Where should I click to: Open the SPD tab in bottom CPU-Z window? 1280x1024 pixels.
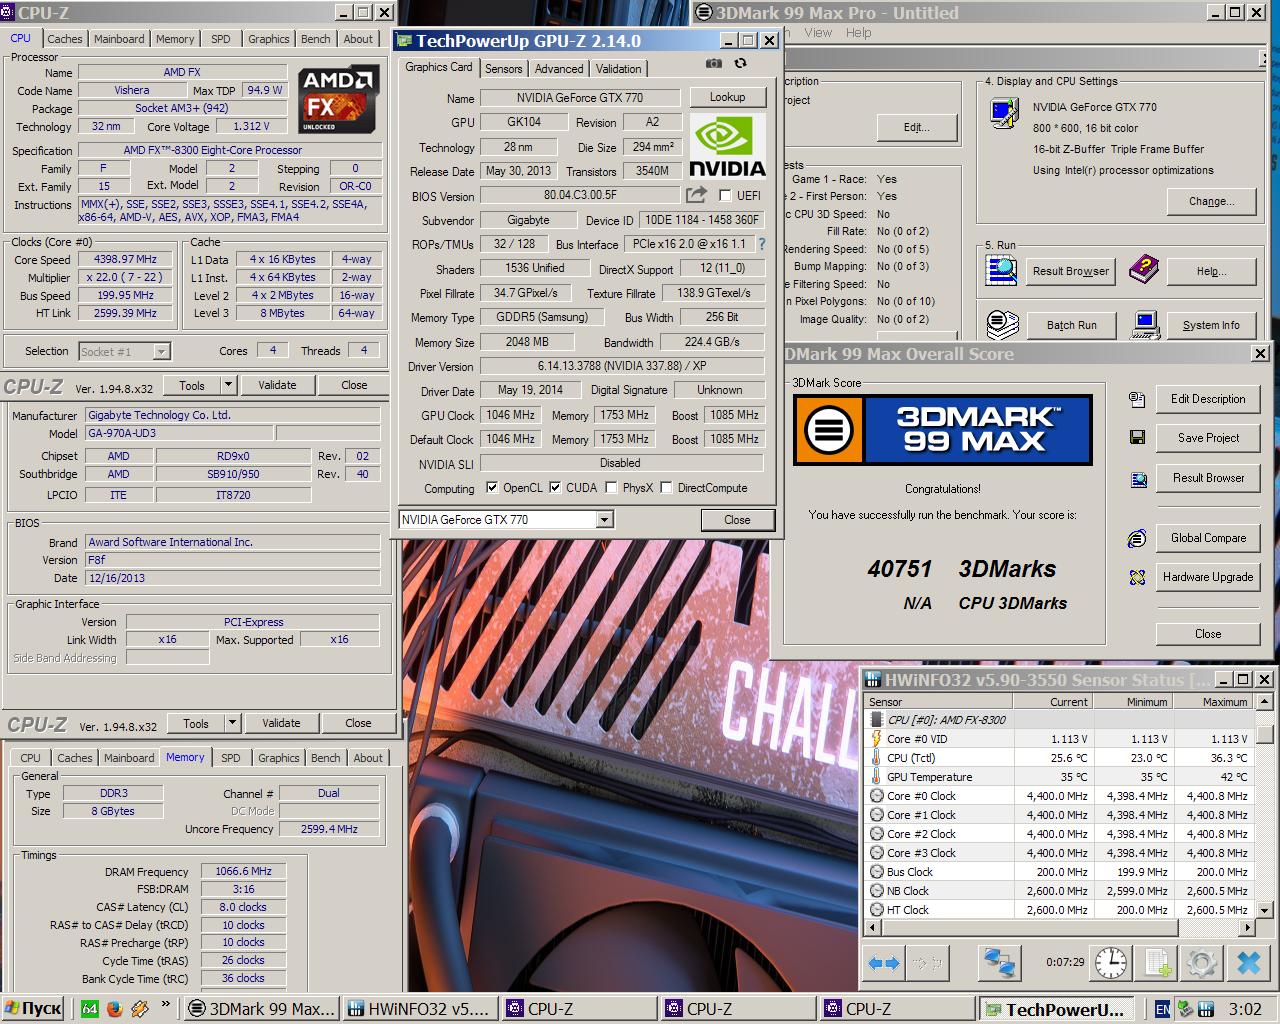230,758
